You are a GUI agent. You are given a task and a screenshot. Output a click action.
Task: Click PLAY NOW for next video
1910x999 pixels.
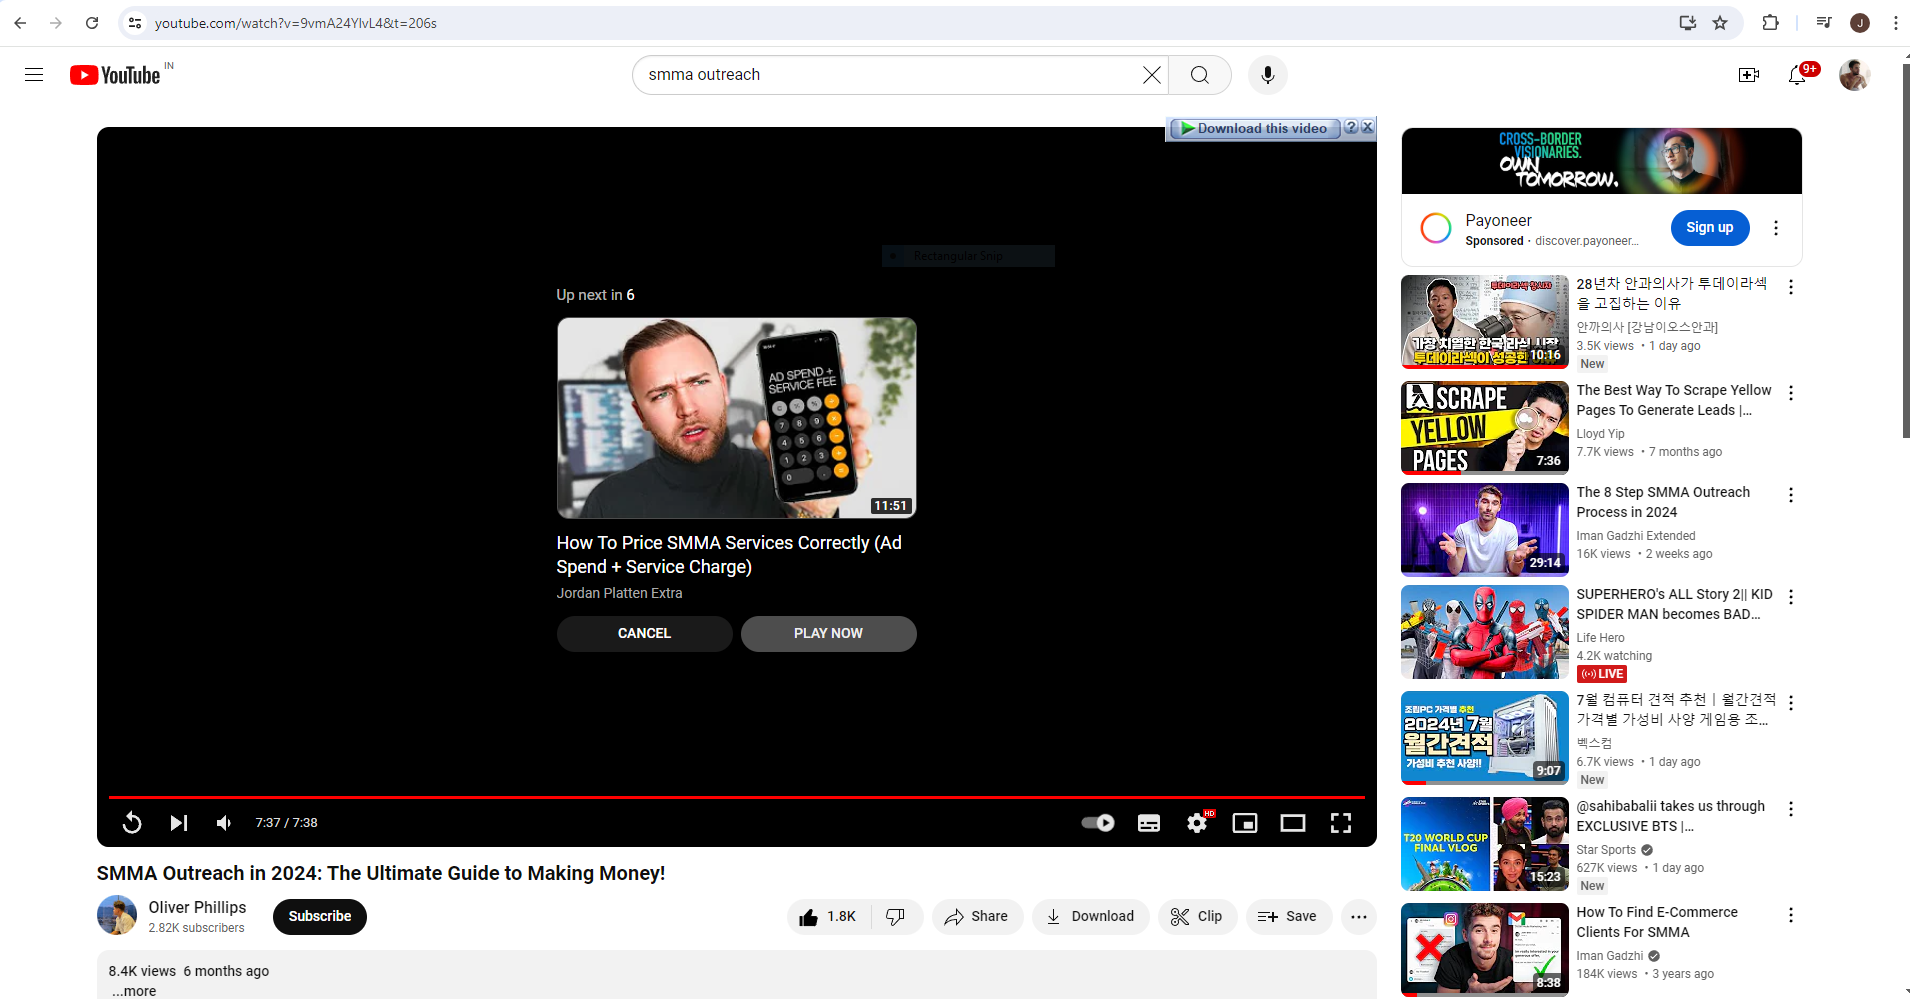pyautogui.click(x=828, y=634)
